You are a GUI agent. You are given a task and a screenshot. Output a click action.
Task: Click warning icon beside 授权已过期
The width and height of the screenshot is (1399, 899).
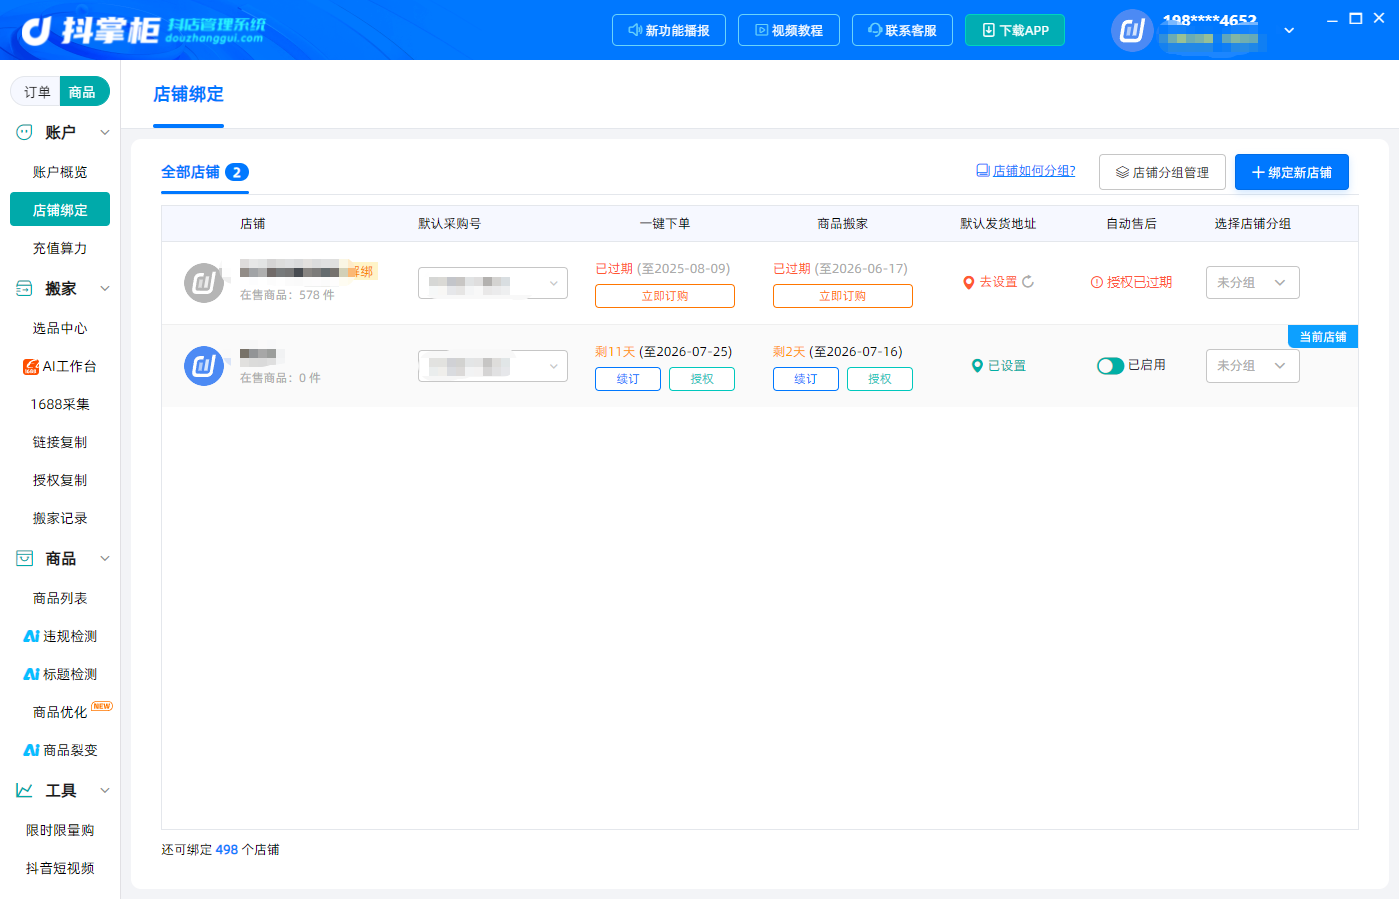pyautogui.click(x=1096, y=282)
